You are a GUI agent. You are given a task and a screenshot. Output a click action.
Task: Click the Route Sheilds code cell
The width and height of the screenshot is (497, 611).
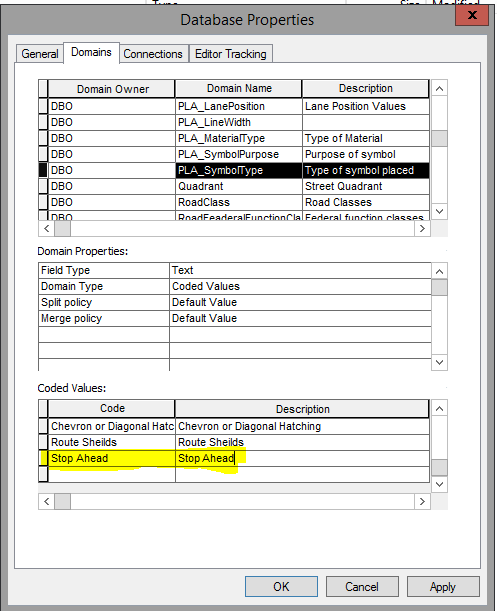112,442
